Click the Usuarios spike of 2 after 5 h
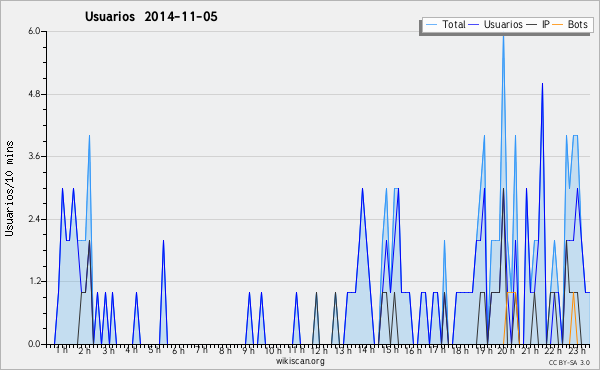 [x=163, y=241]
